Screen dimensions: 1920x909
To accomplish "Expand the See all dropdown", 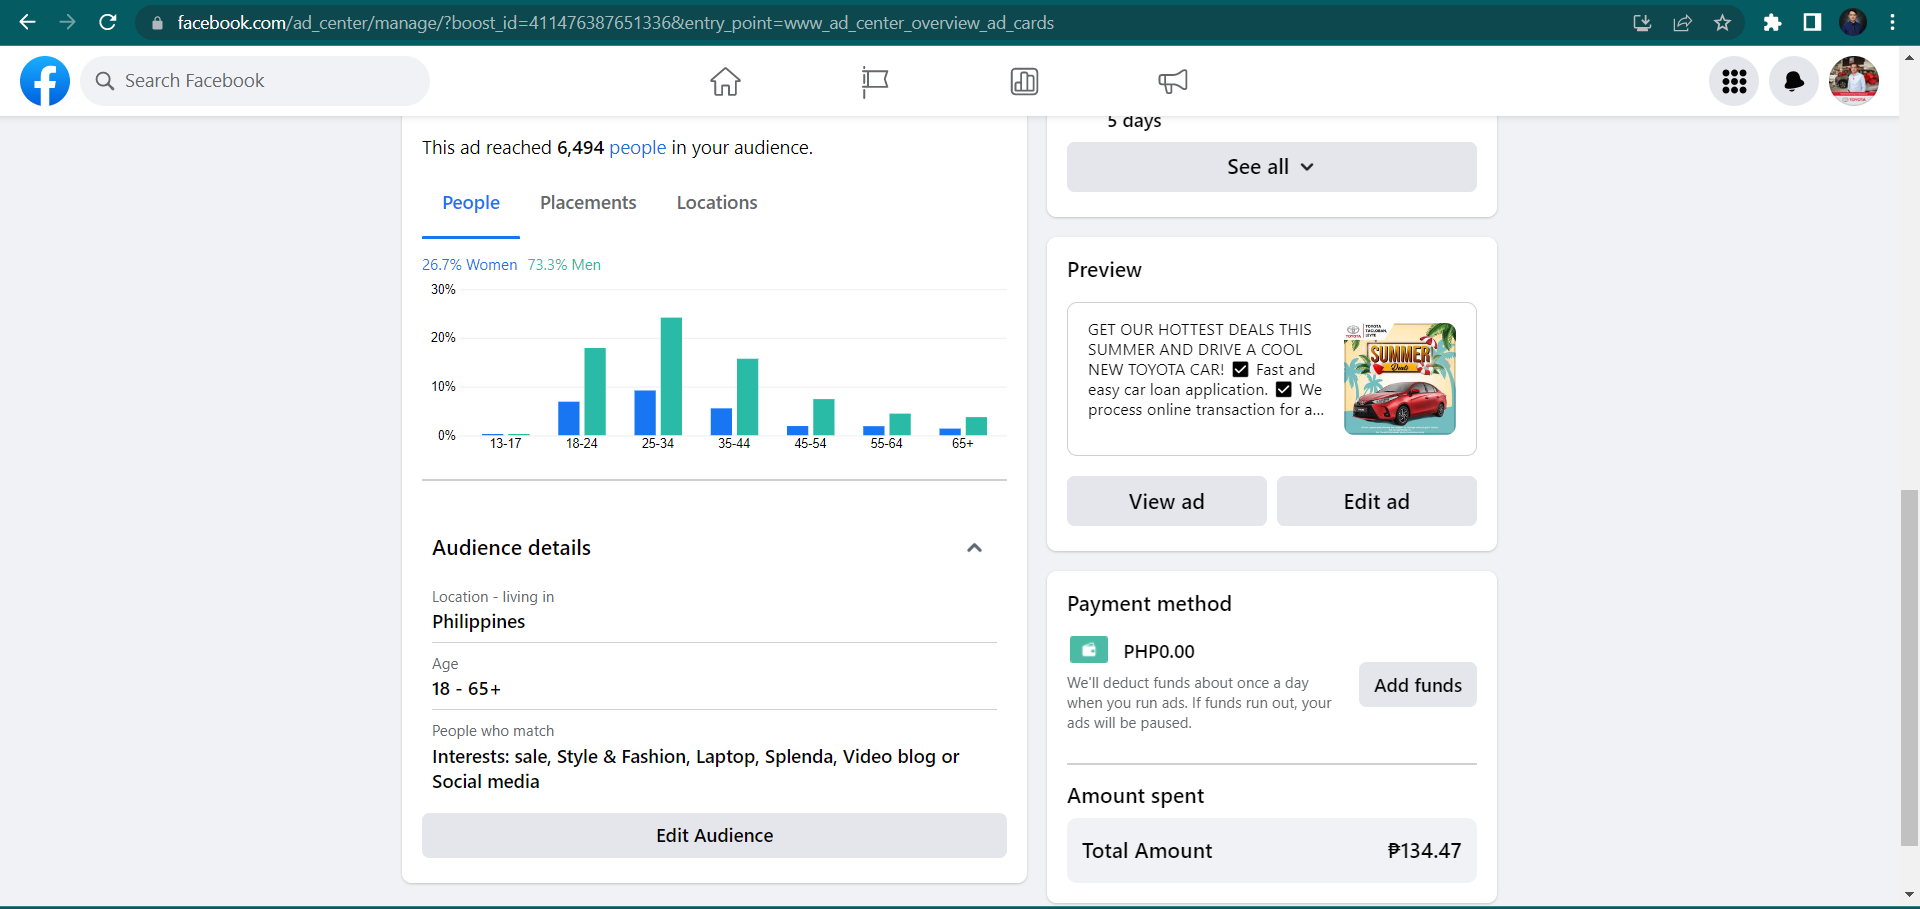I will (1271, 167).
